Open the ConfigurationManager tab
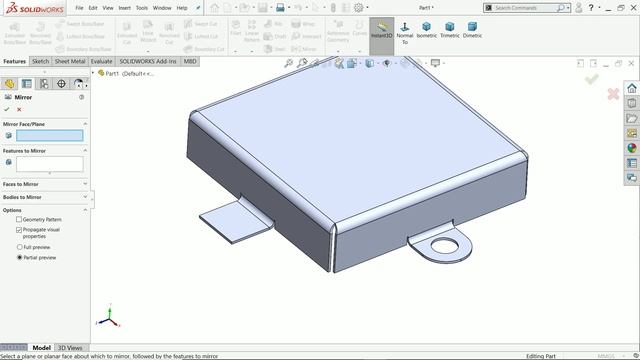The width and height of the screenshot is (640, 360). coord(44,84)
